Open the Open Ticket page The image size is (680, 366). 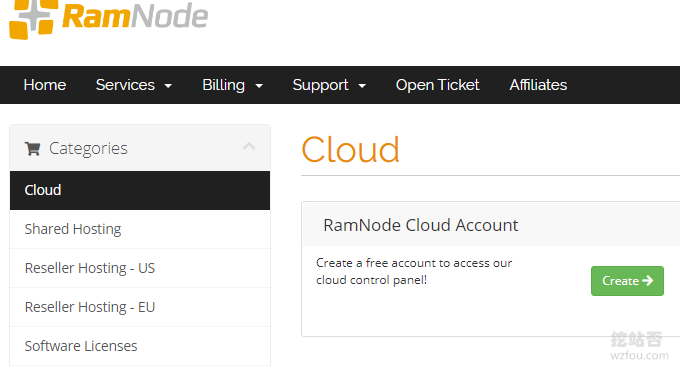tap(438, 85)
